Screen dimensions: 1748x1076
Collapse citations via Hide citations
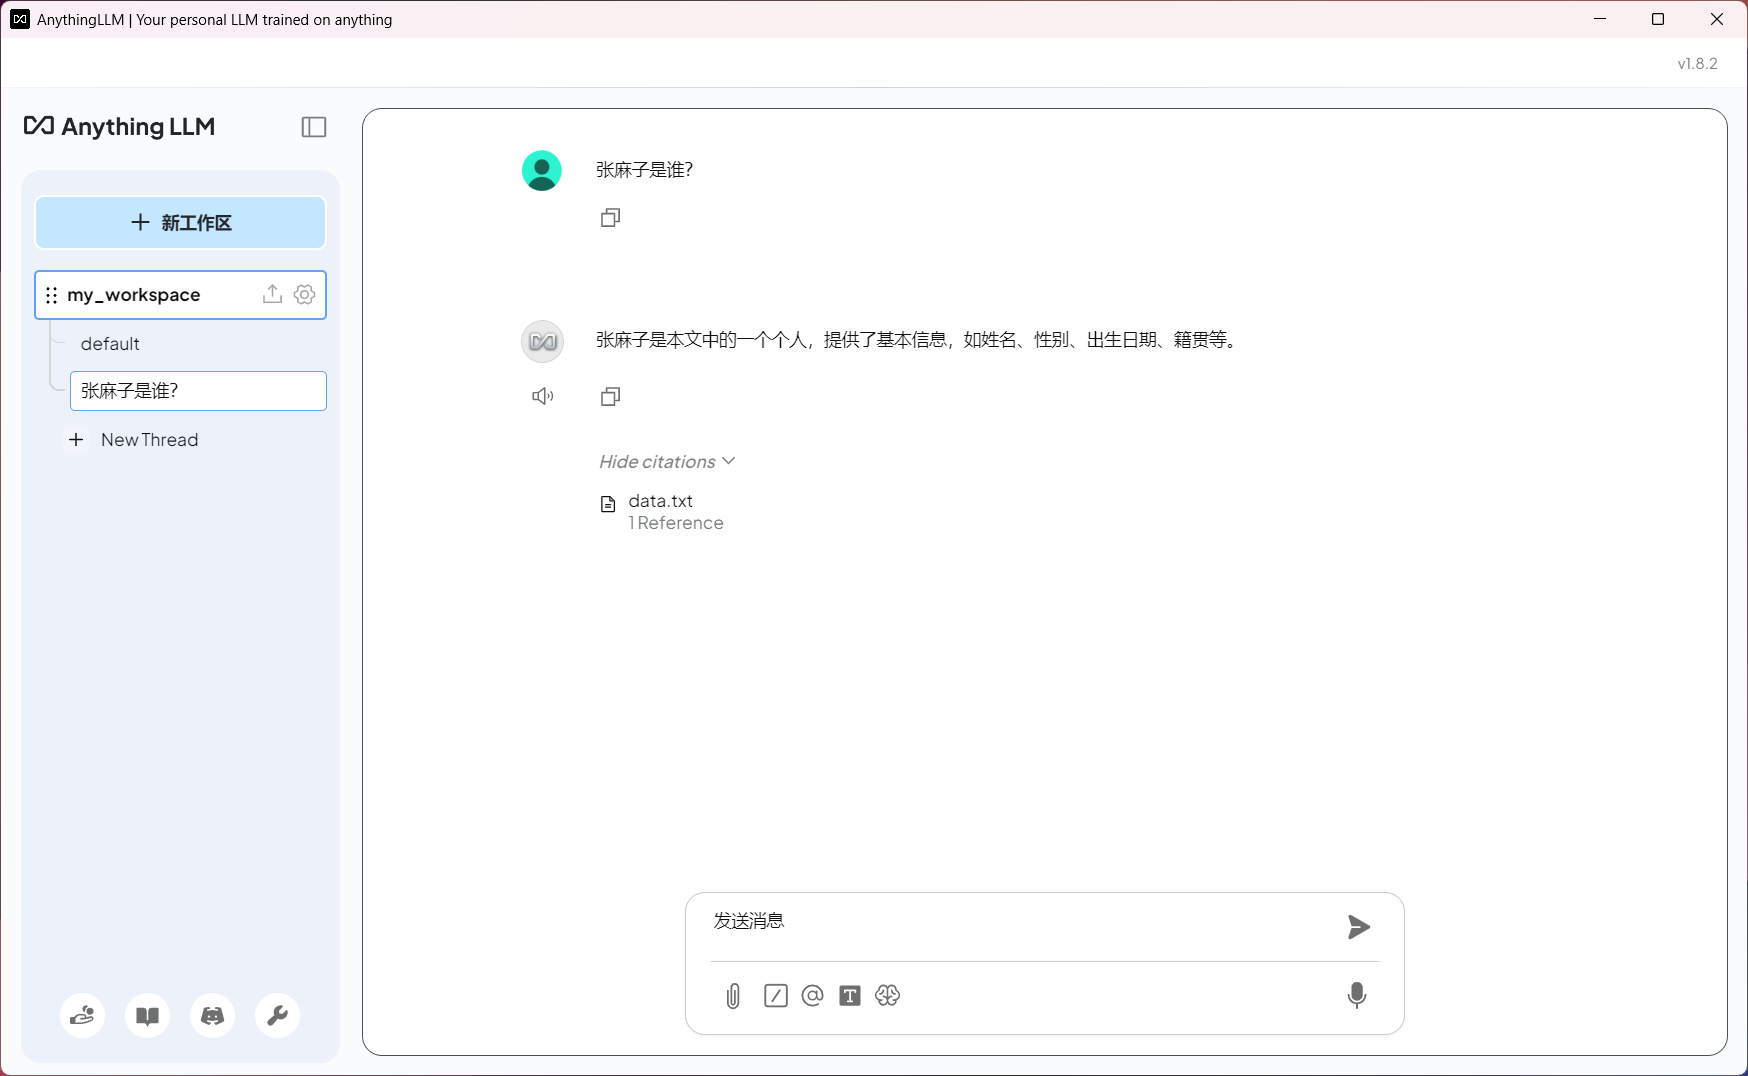pyautogui.click(x=667, y=461)
